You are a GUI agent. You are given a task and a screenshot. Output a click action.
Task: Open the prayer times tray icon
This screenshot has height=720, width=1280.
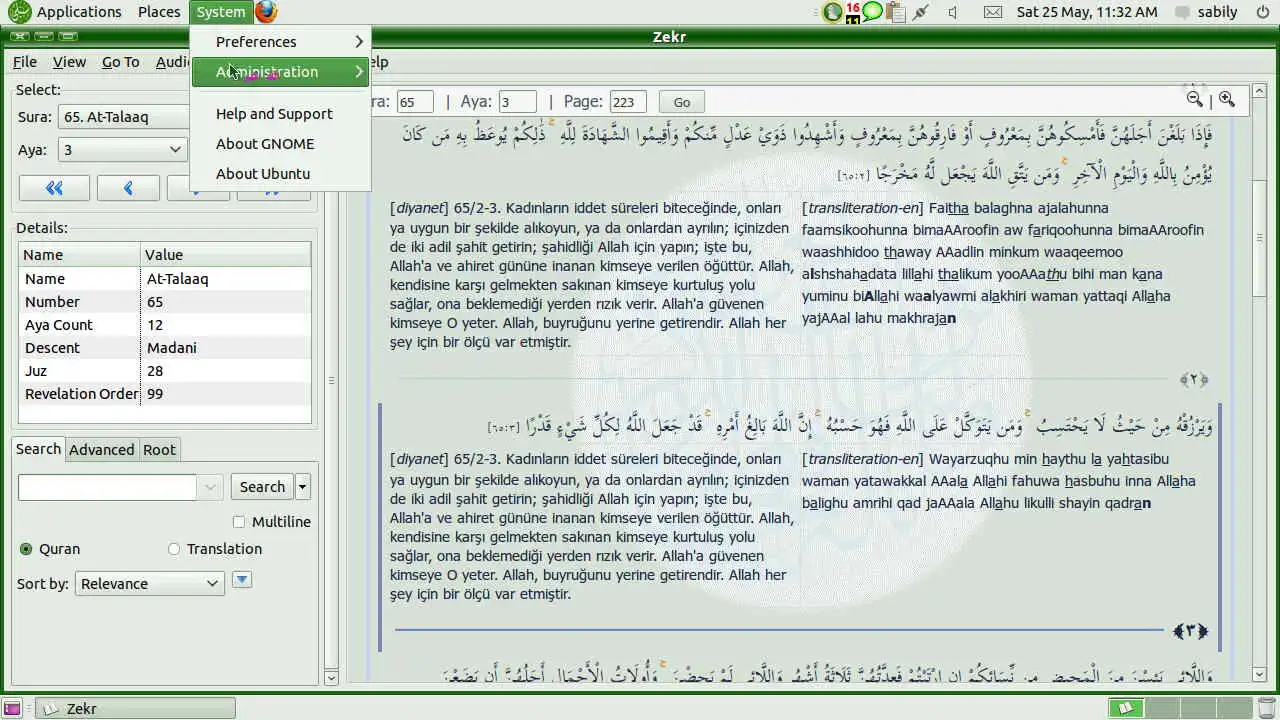pos(832,12)
